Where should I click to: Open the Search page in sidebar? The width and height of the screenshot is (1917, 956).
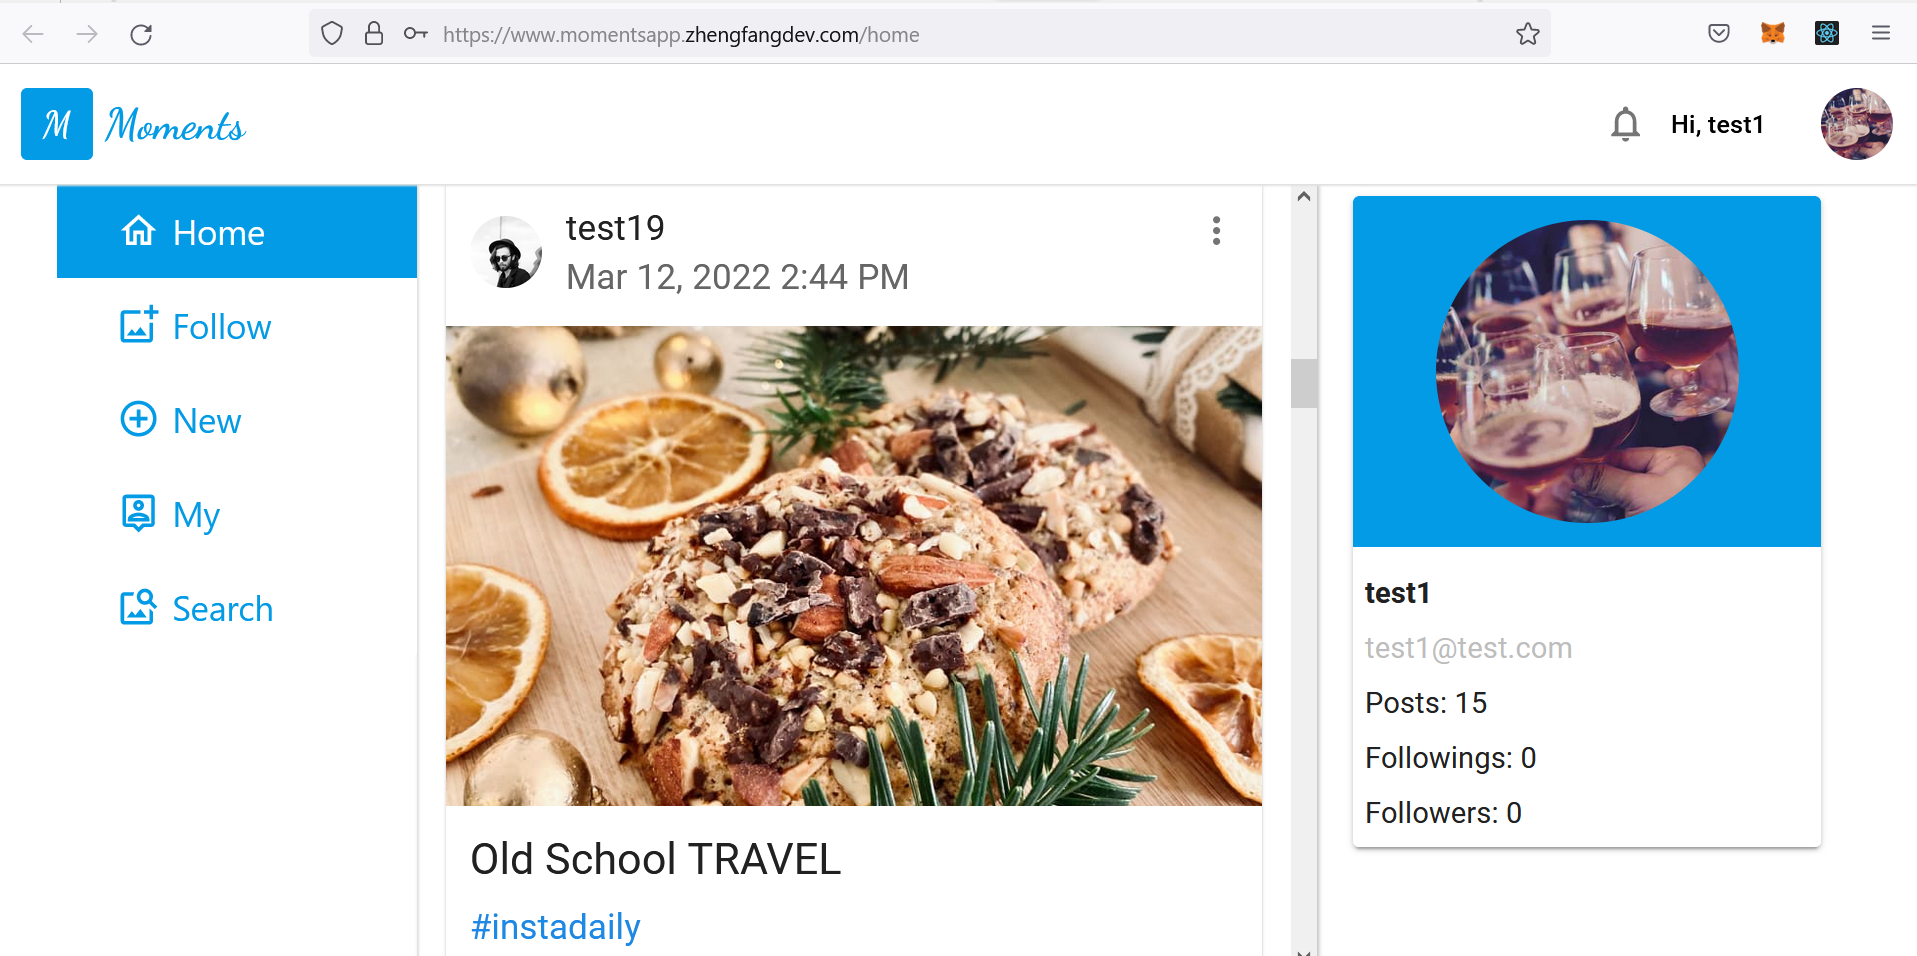pyautogui.click(x=222, y=609)
